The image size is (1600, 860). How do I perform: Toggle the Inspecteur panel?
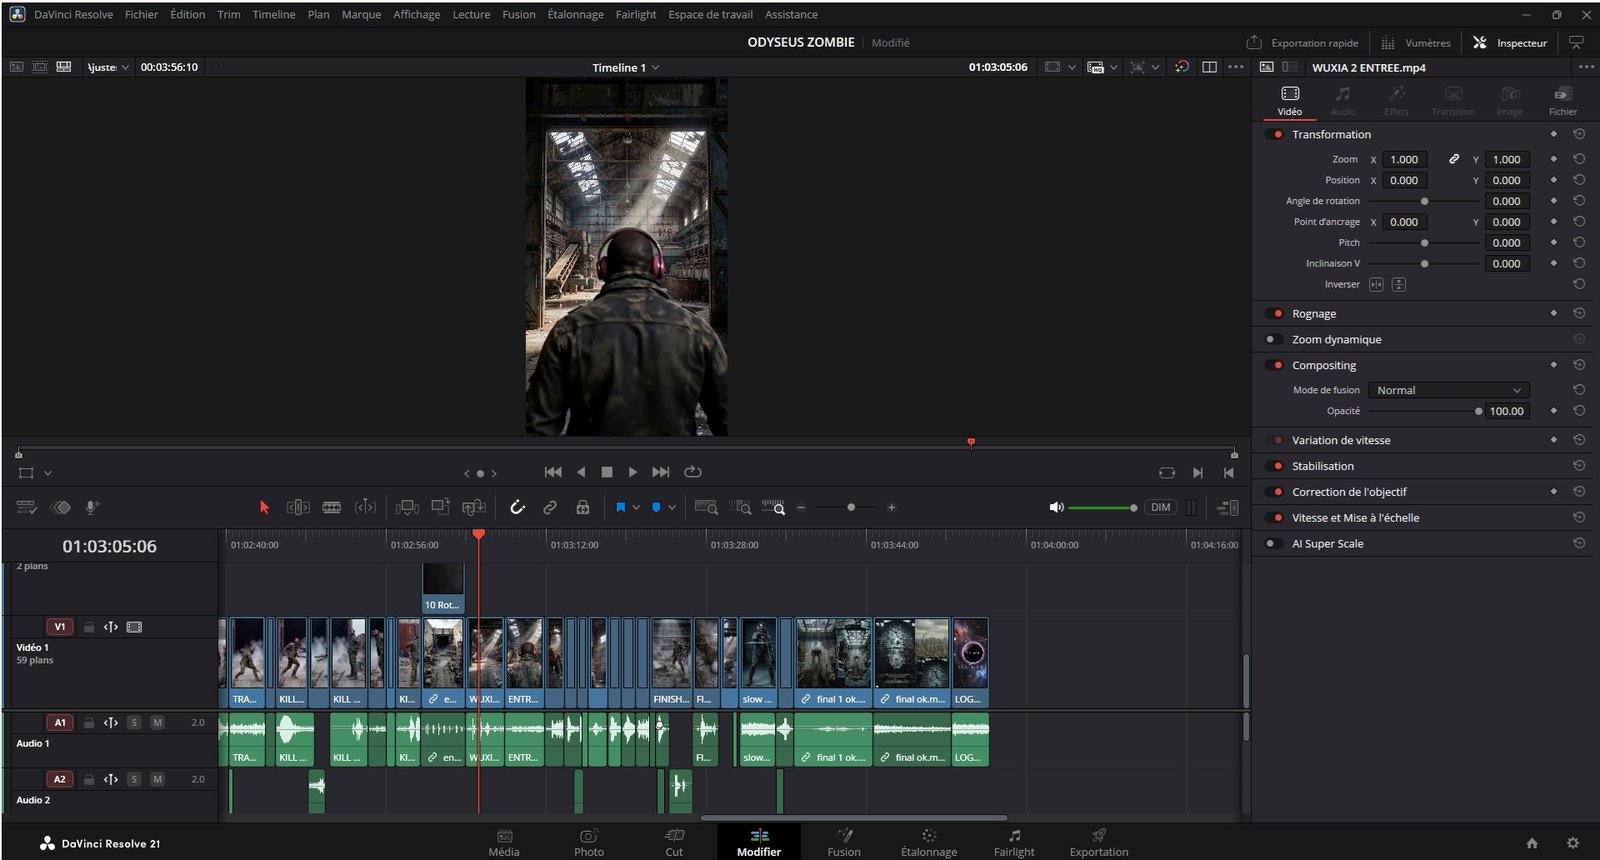(1510, 43)
